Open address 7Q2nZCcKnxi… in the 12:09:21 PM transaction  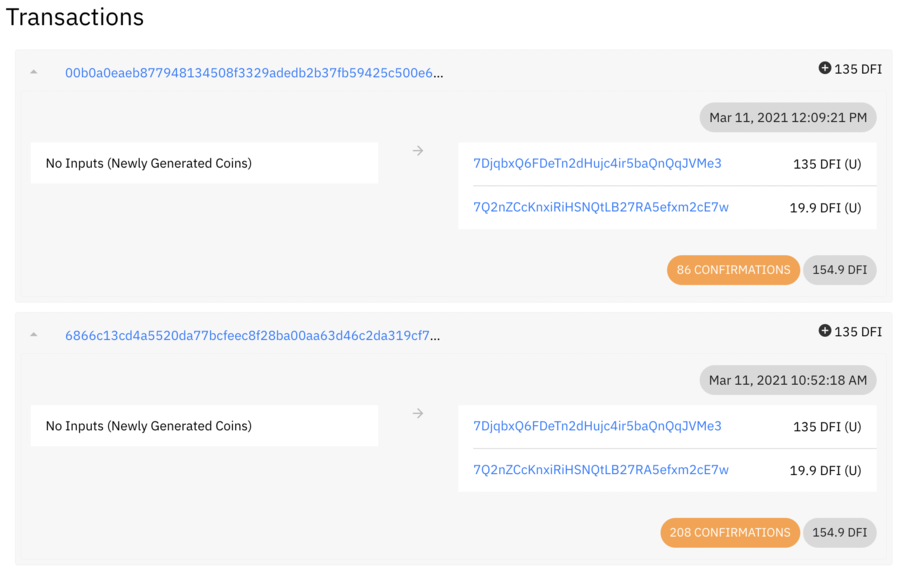pos(600,208)
